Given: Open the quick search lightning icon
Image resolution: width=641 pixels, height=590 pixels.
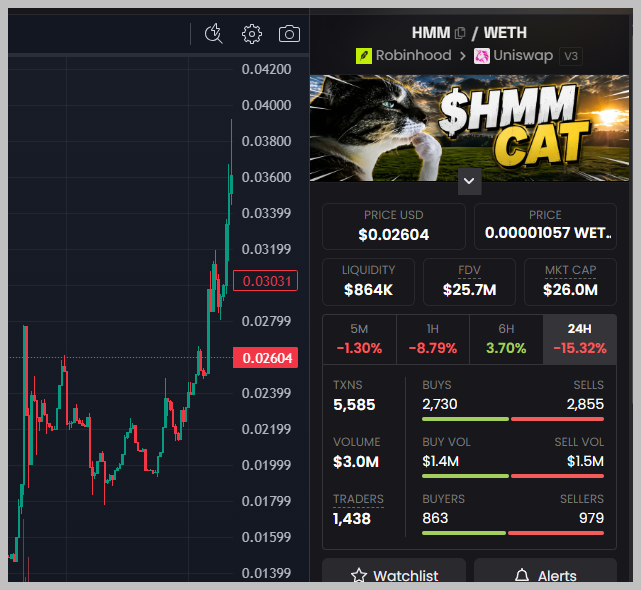Looking at the screenshot, I should coord(213,34).
